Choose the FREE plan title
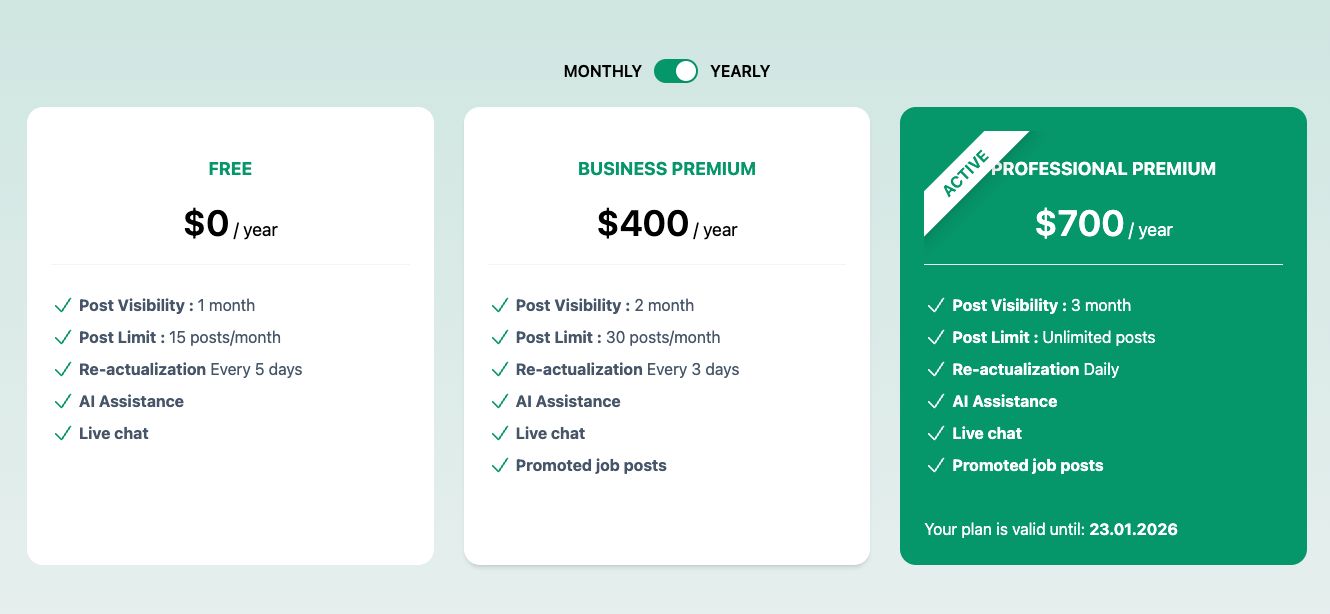This screenshot has width=1330, height=614. click(230, 169)
